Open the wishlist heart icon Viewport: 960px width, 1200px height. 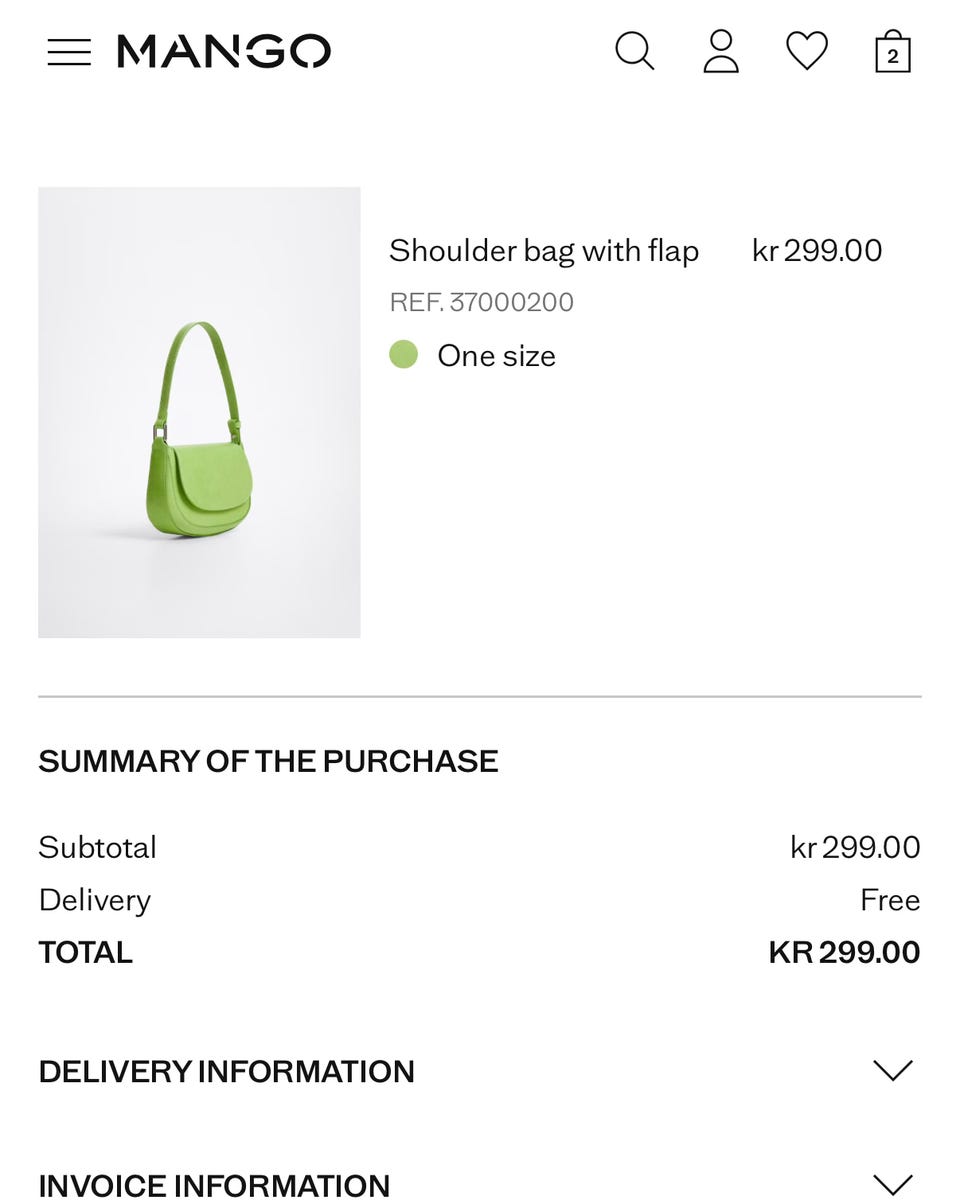coord(806,51)
